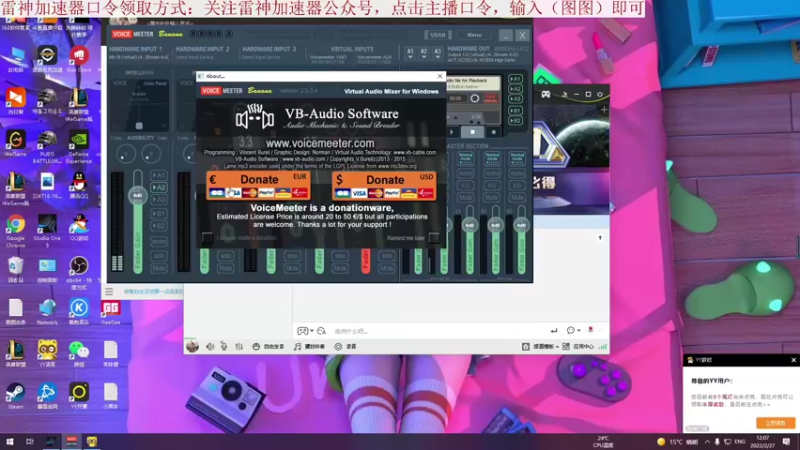Toggle cassette recorder A2 output button

tap(515, 89)
